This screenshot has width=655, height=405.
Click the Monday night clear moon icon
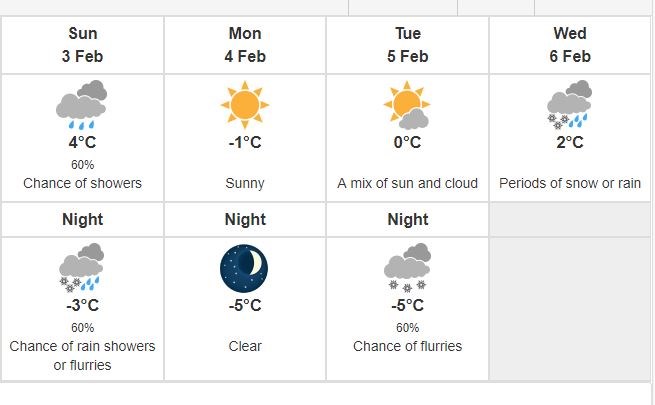pyautogui.click(x=244, y=268)
